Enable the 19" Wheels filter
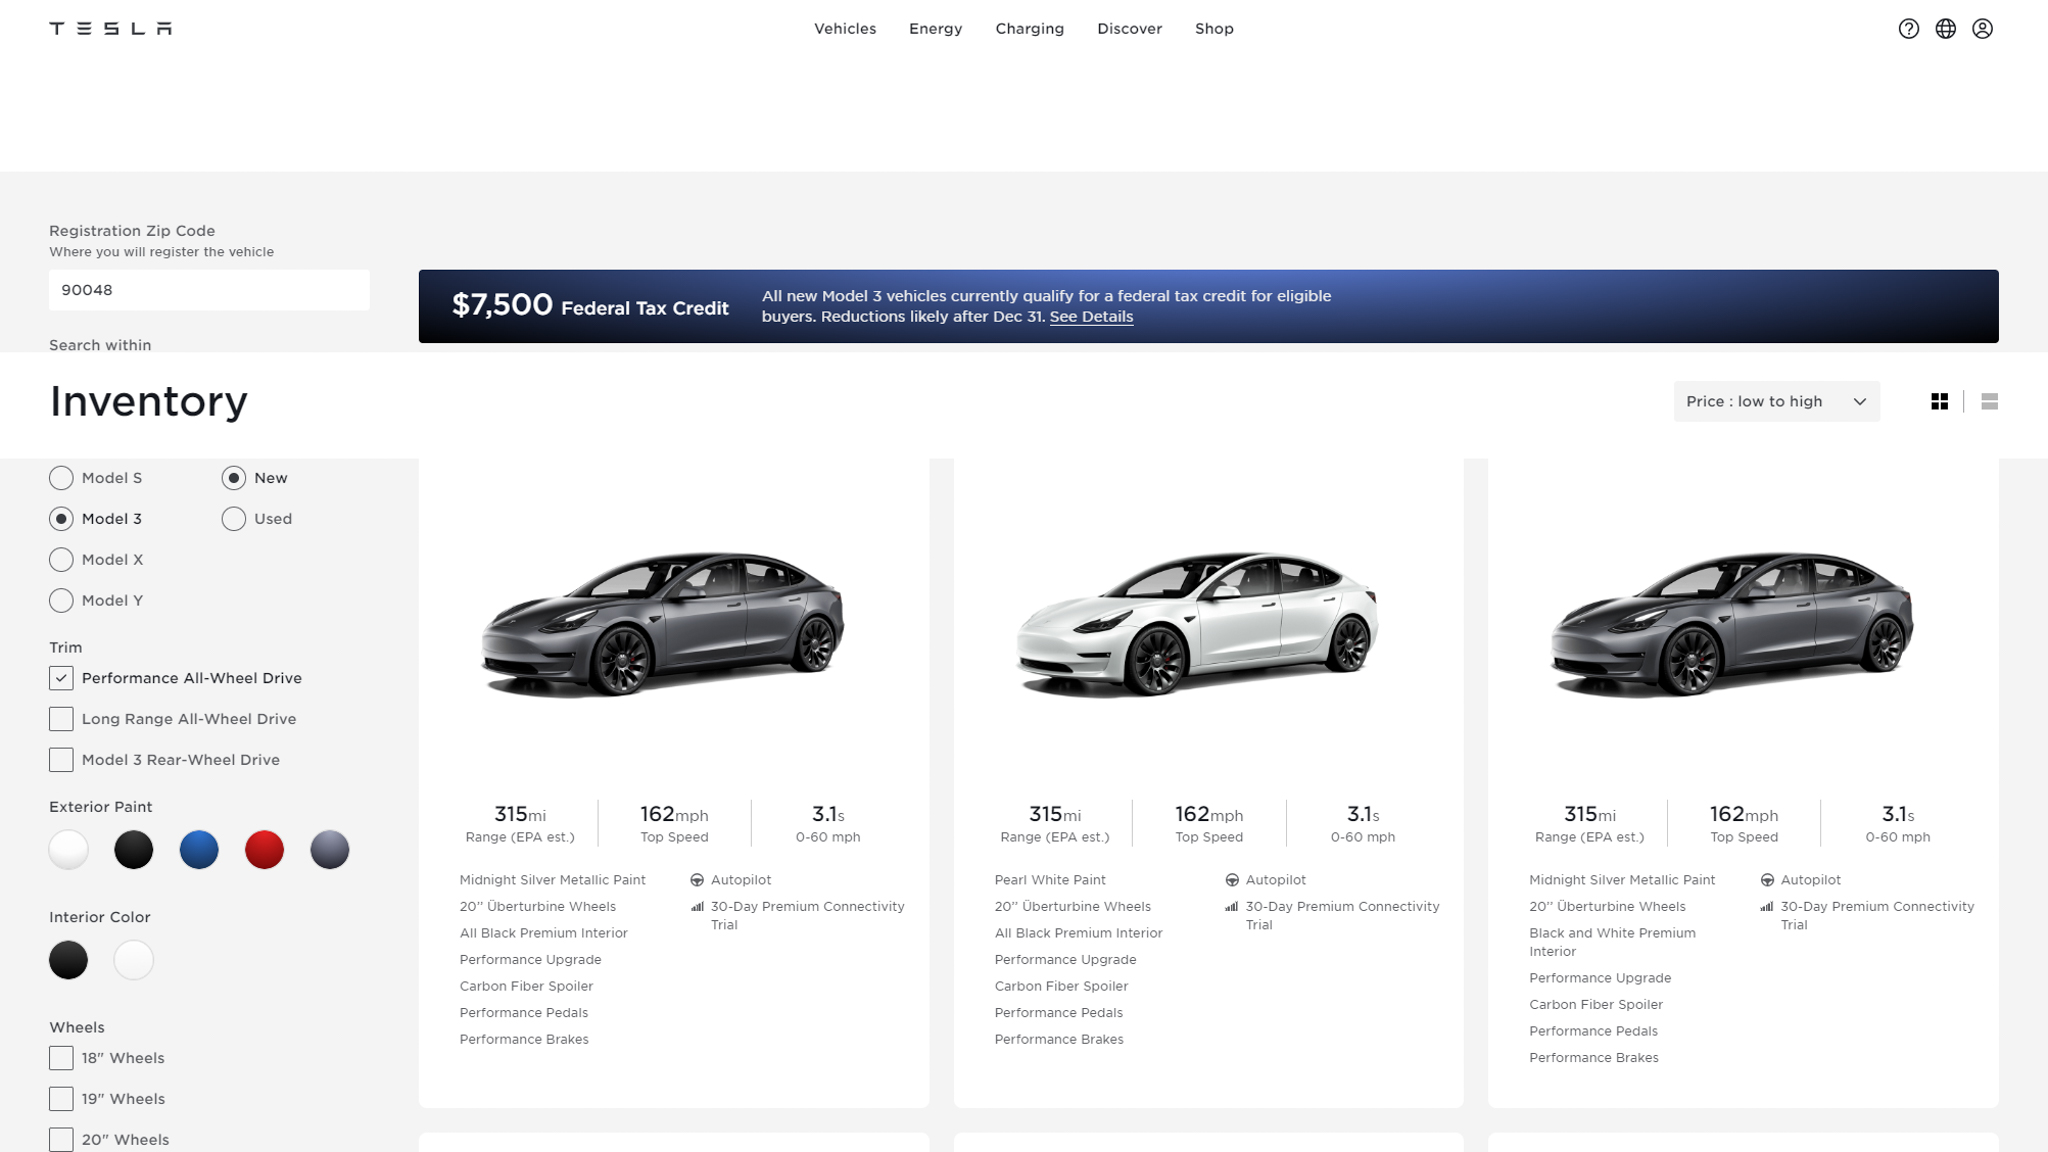The image size is (2048, 1152). [61, 1099]
